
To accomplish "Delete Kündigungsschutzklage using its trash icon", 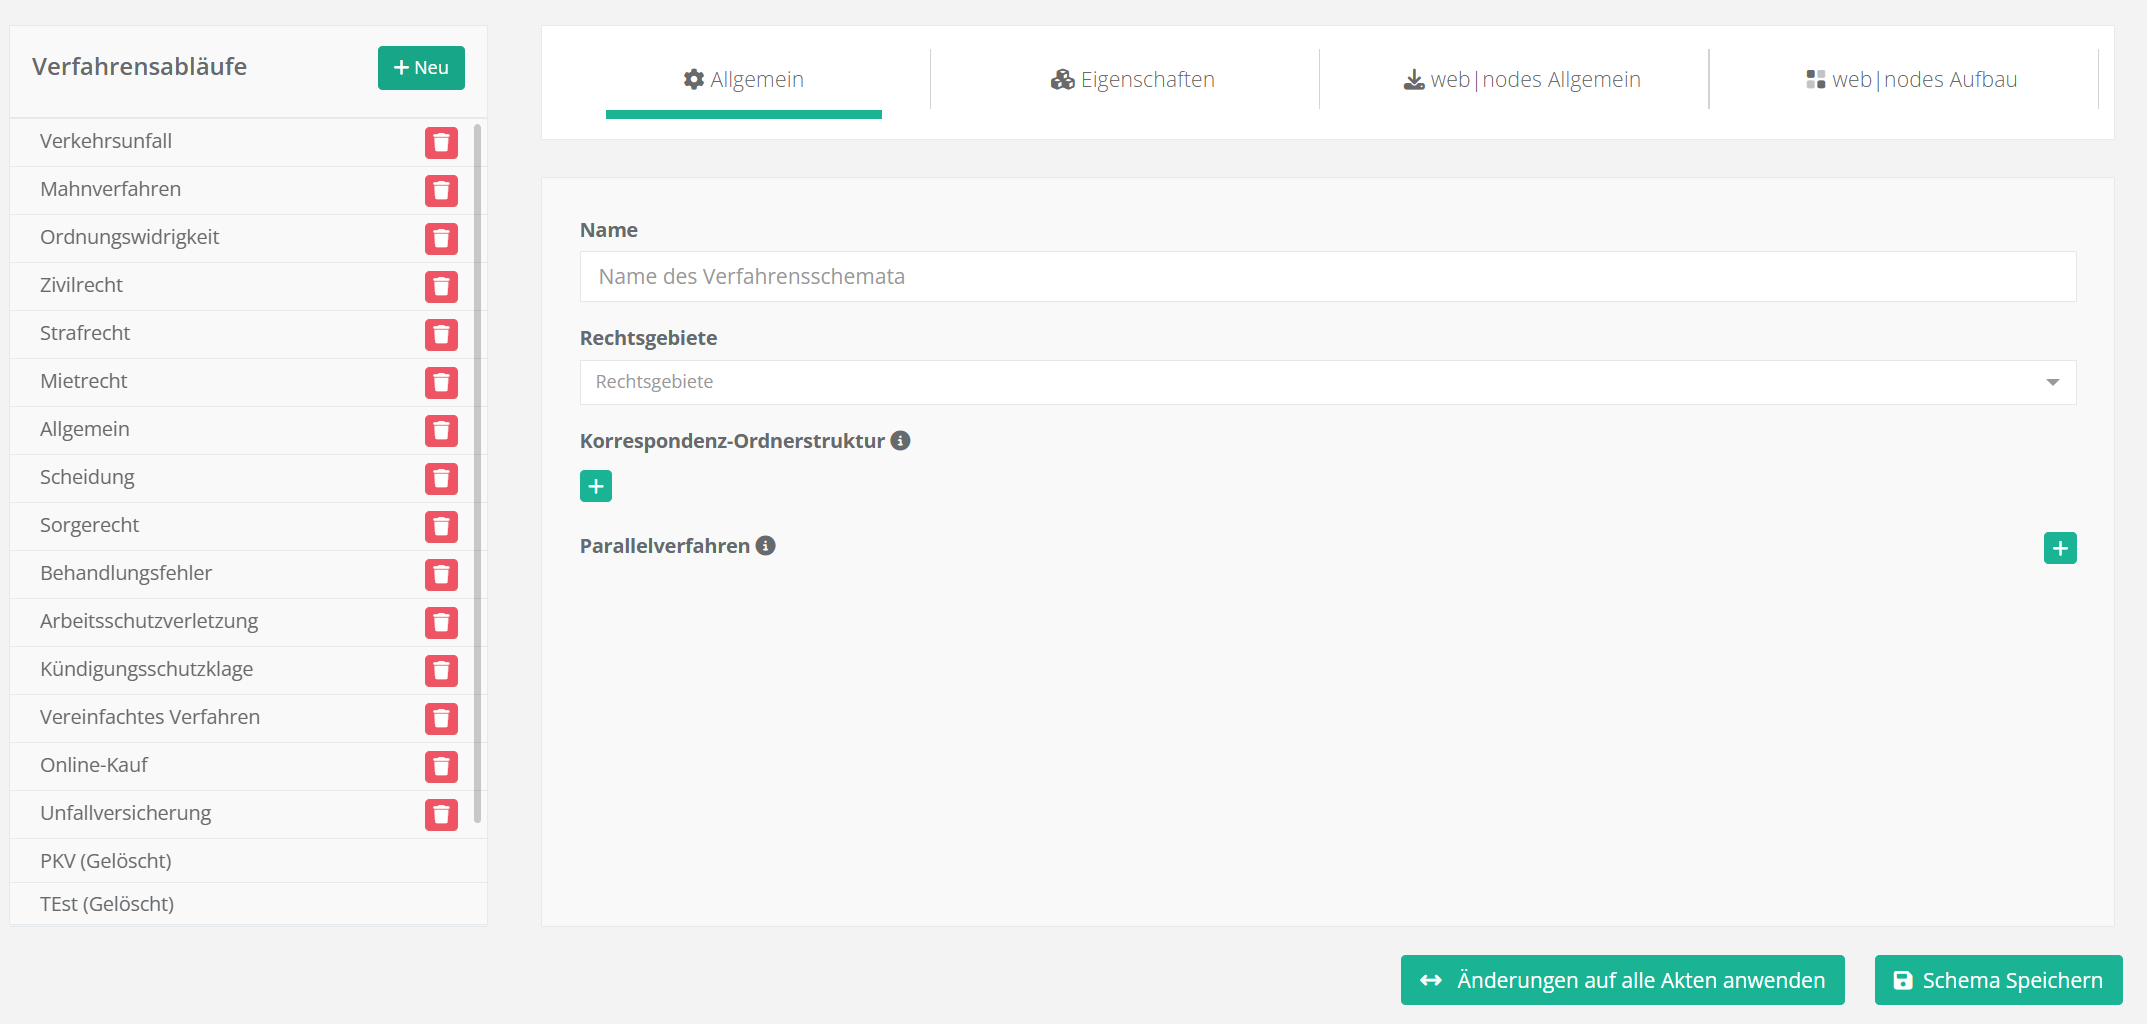I will click(441, 671).
